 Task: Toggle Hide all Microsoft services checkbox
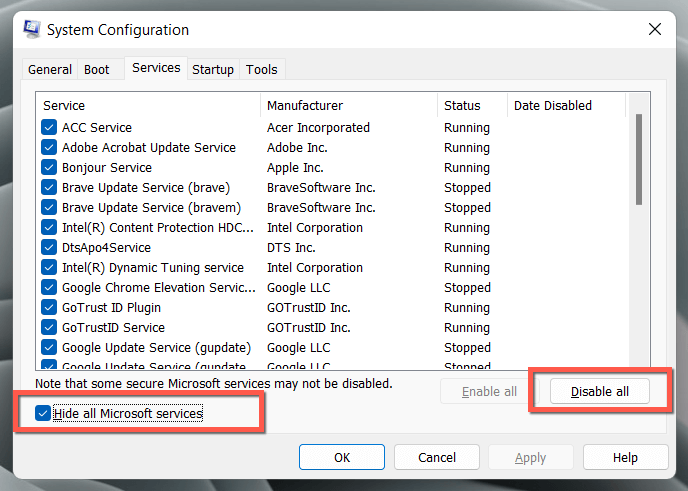42,413
